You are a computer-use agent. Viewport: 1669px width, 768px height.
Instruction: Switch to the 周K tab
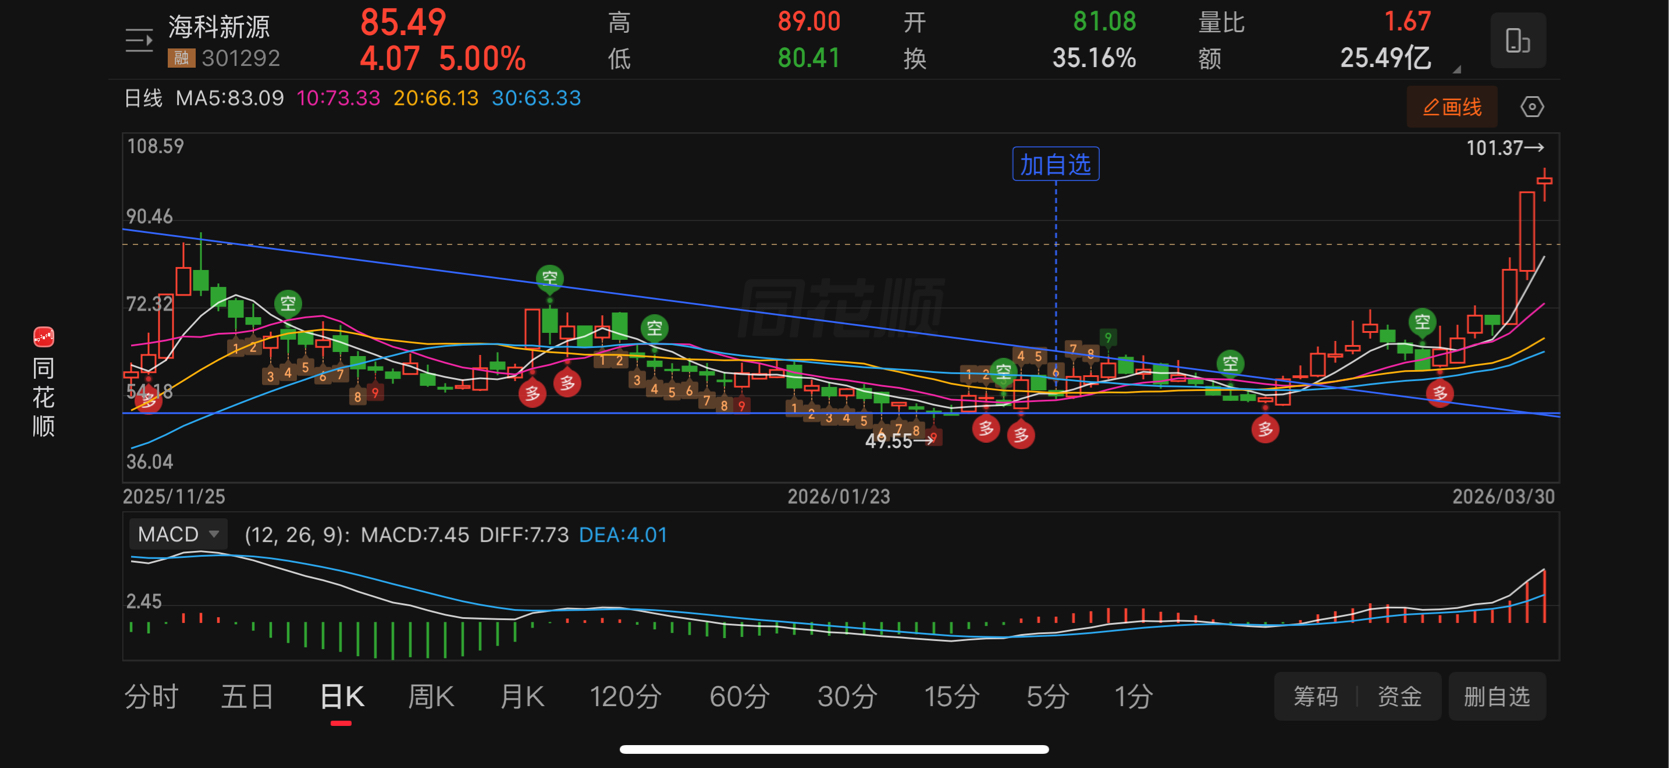(x=431, y=696)
